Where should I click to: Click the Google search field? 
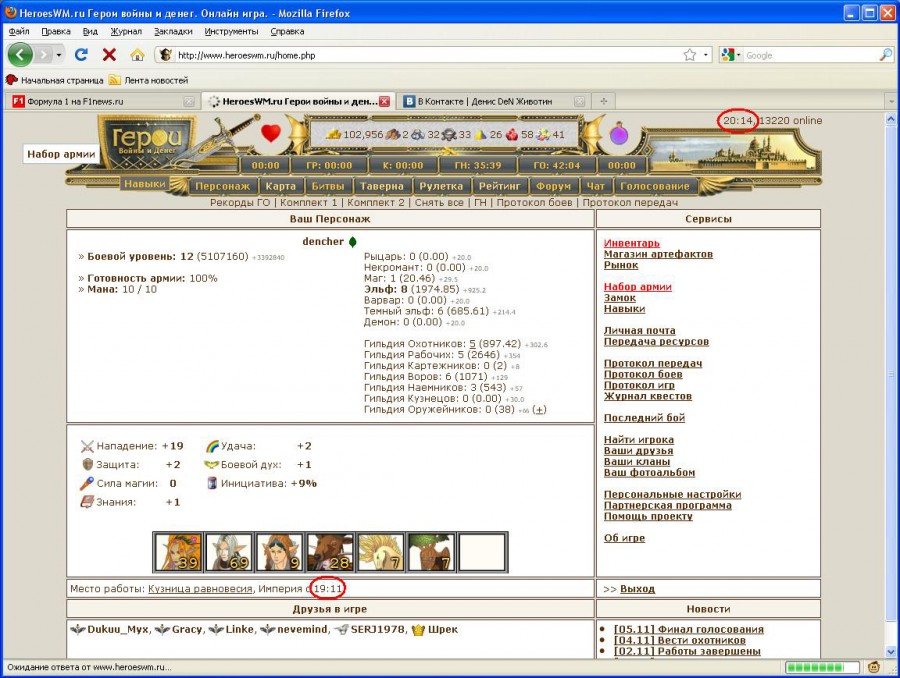pos(811,55)
